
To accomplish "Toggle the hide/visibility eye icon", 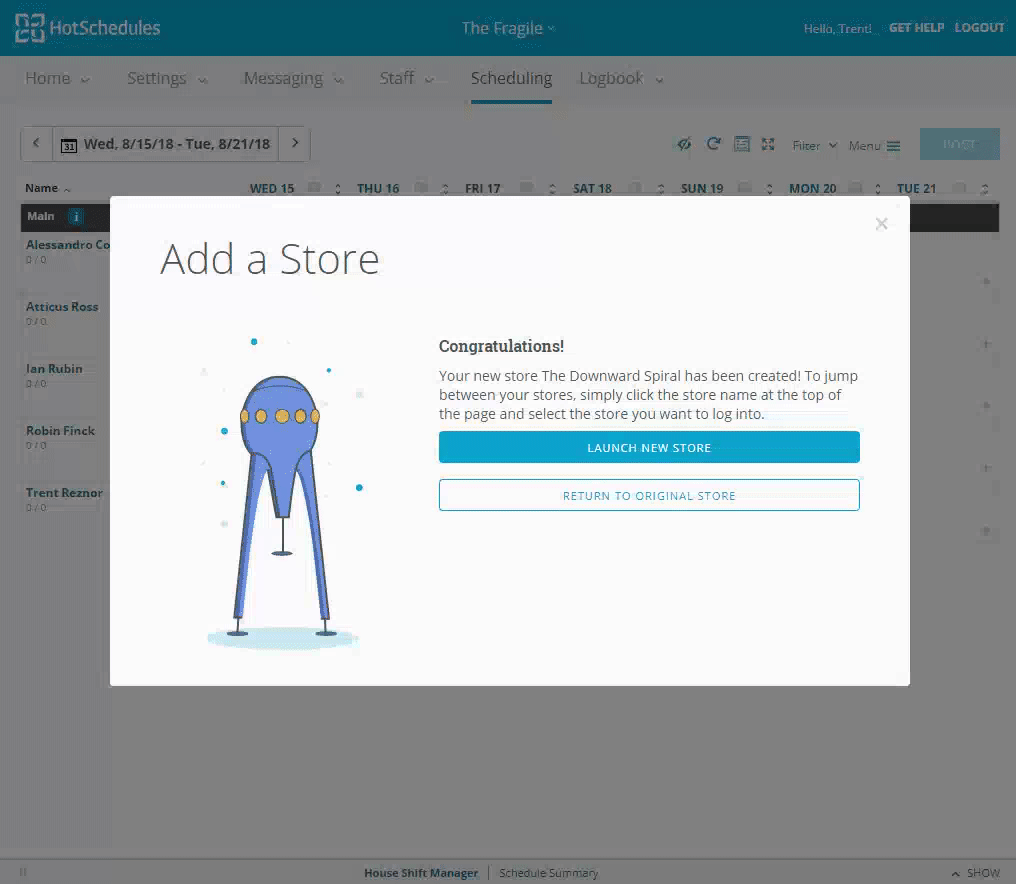I will [x=684, y=144].
